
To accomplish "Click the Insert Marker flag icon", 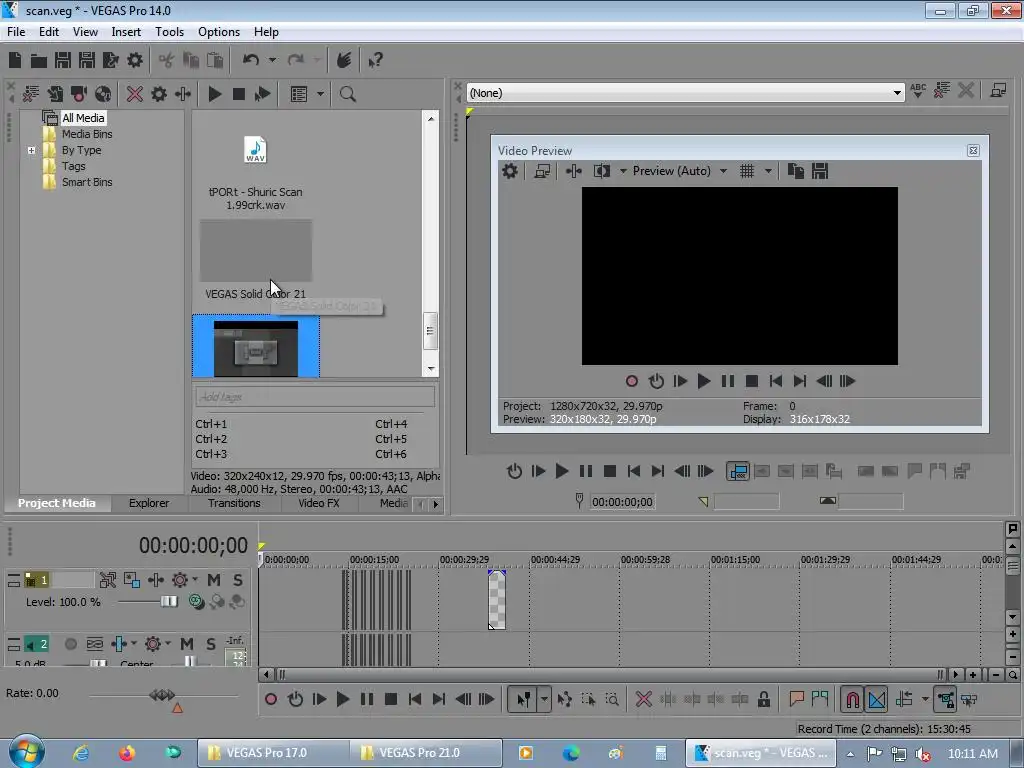I will 796,699.
